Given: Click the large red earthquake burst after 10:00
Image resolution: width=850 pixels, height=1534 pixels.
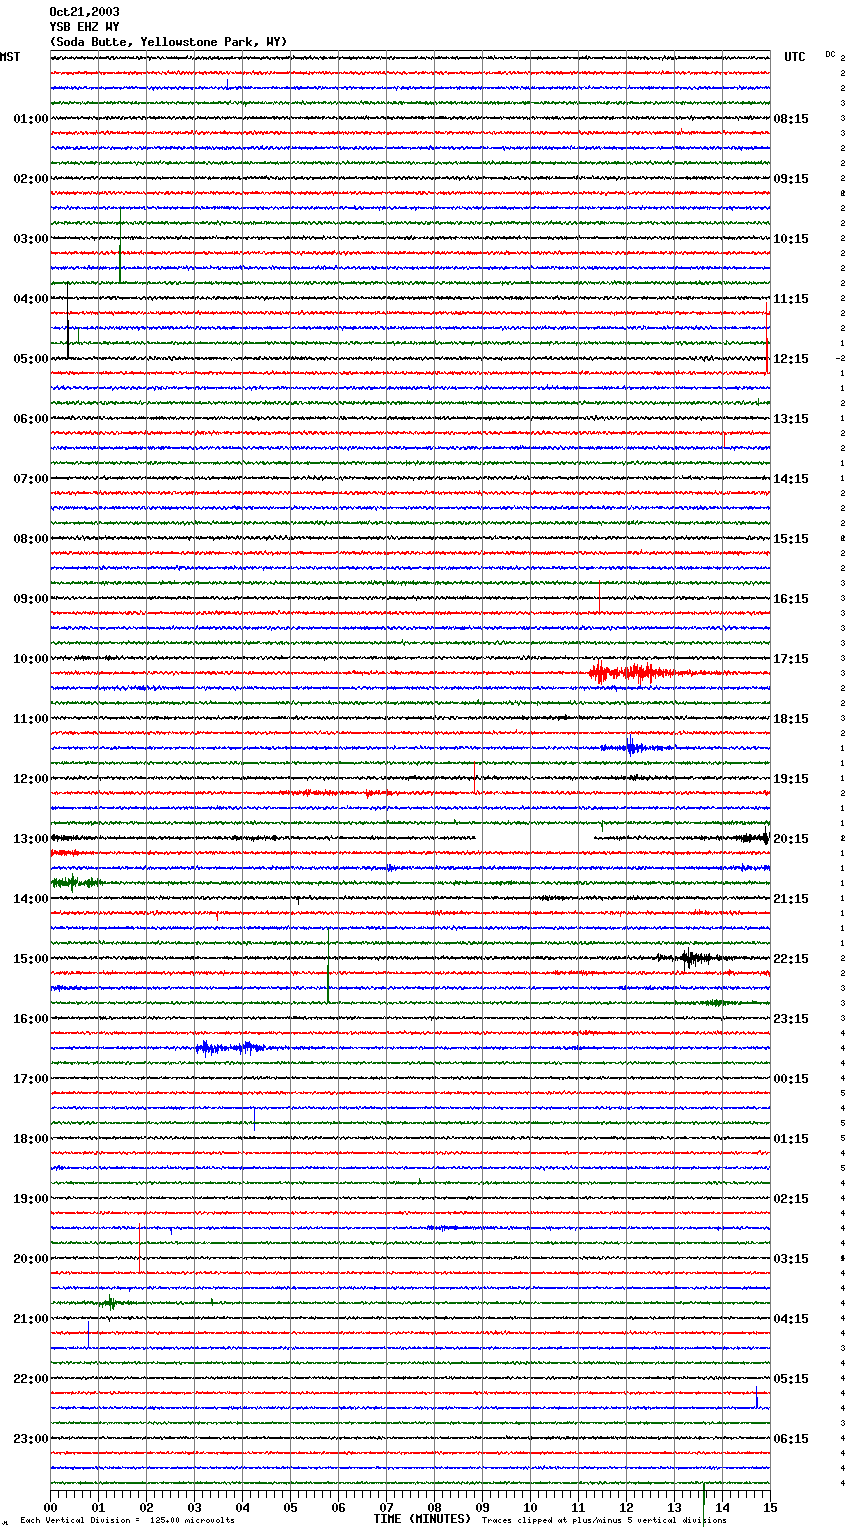Looking at the screenshot, I should tap(635, 673).
